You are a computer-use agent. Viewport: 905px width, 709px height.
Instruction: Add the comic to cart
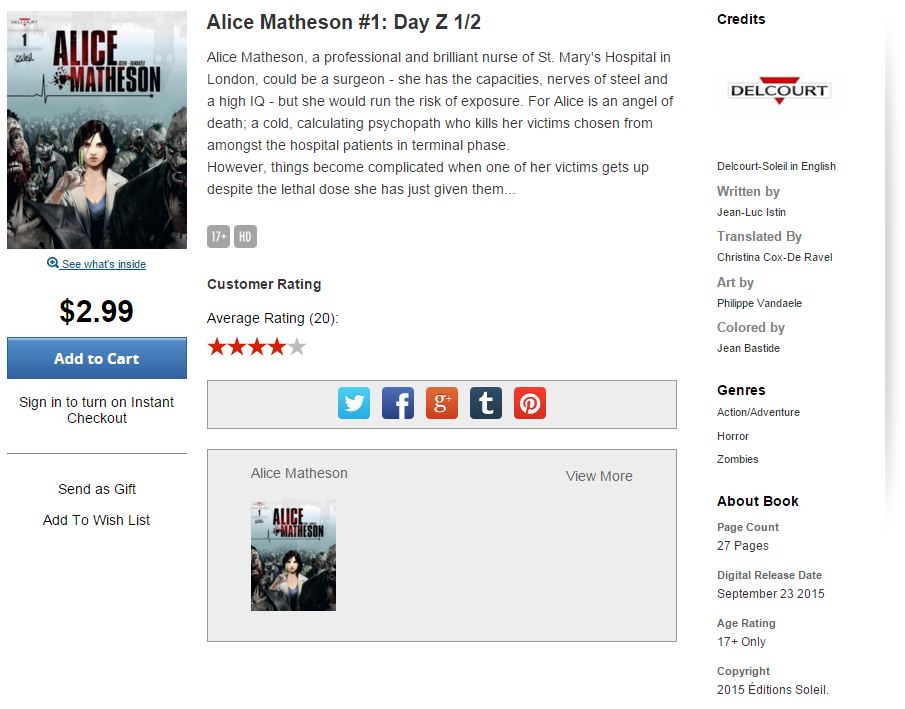point(97,358)
